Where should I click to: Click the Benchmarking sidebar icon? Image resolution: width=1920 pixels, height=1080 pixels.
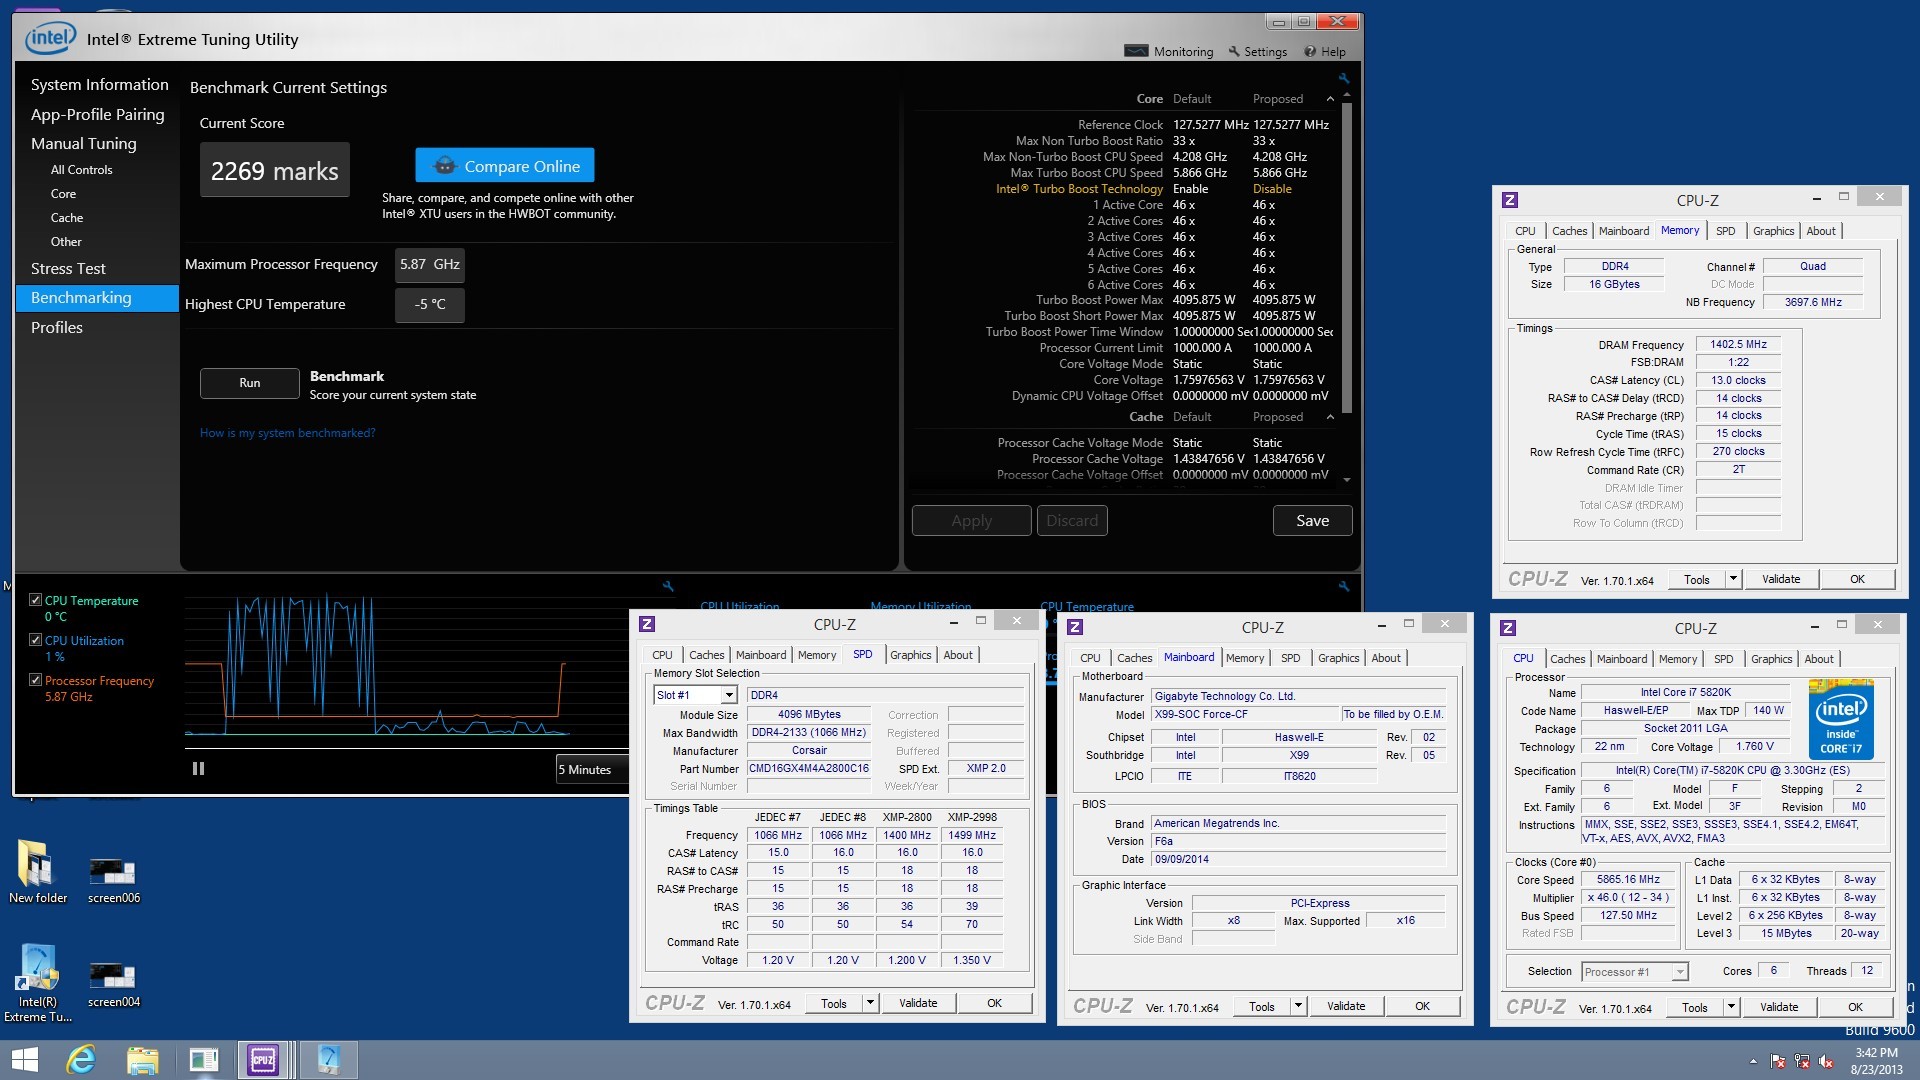[80, 297]
